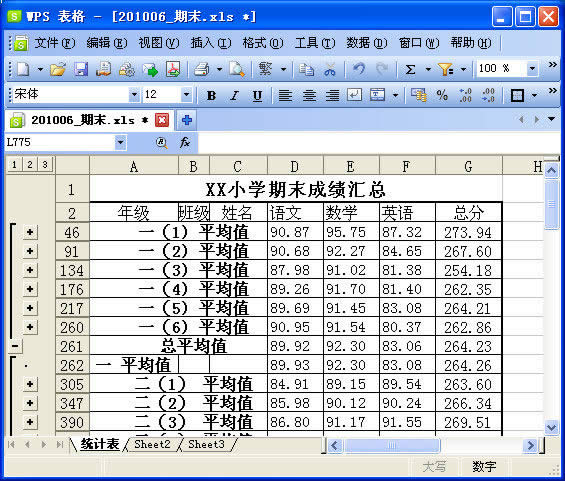Toggle Underline formatting
This screenshot has height=481, width=565.
click(x=257, y=95)
